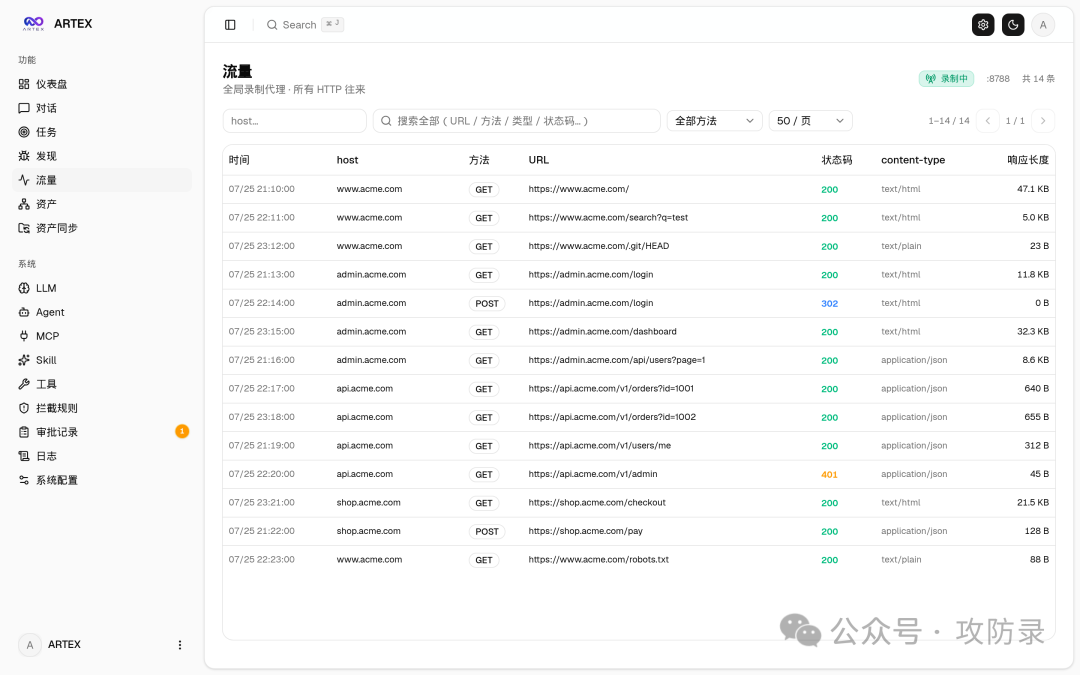Click the 47.1 KB response length
The width and height of the screenshot is (1080, 675).
tap(1033, 189)
